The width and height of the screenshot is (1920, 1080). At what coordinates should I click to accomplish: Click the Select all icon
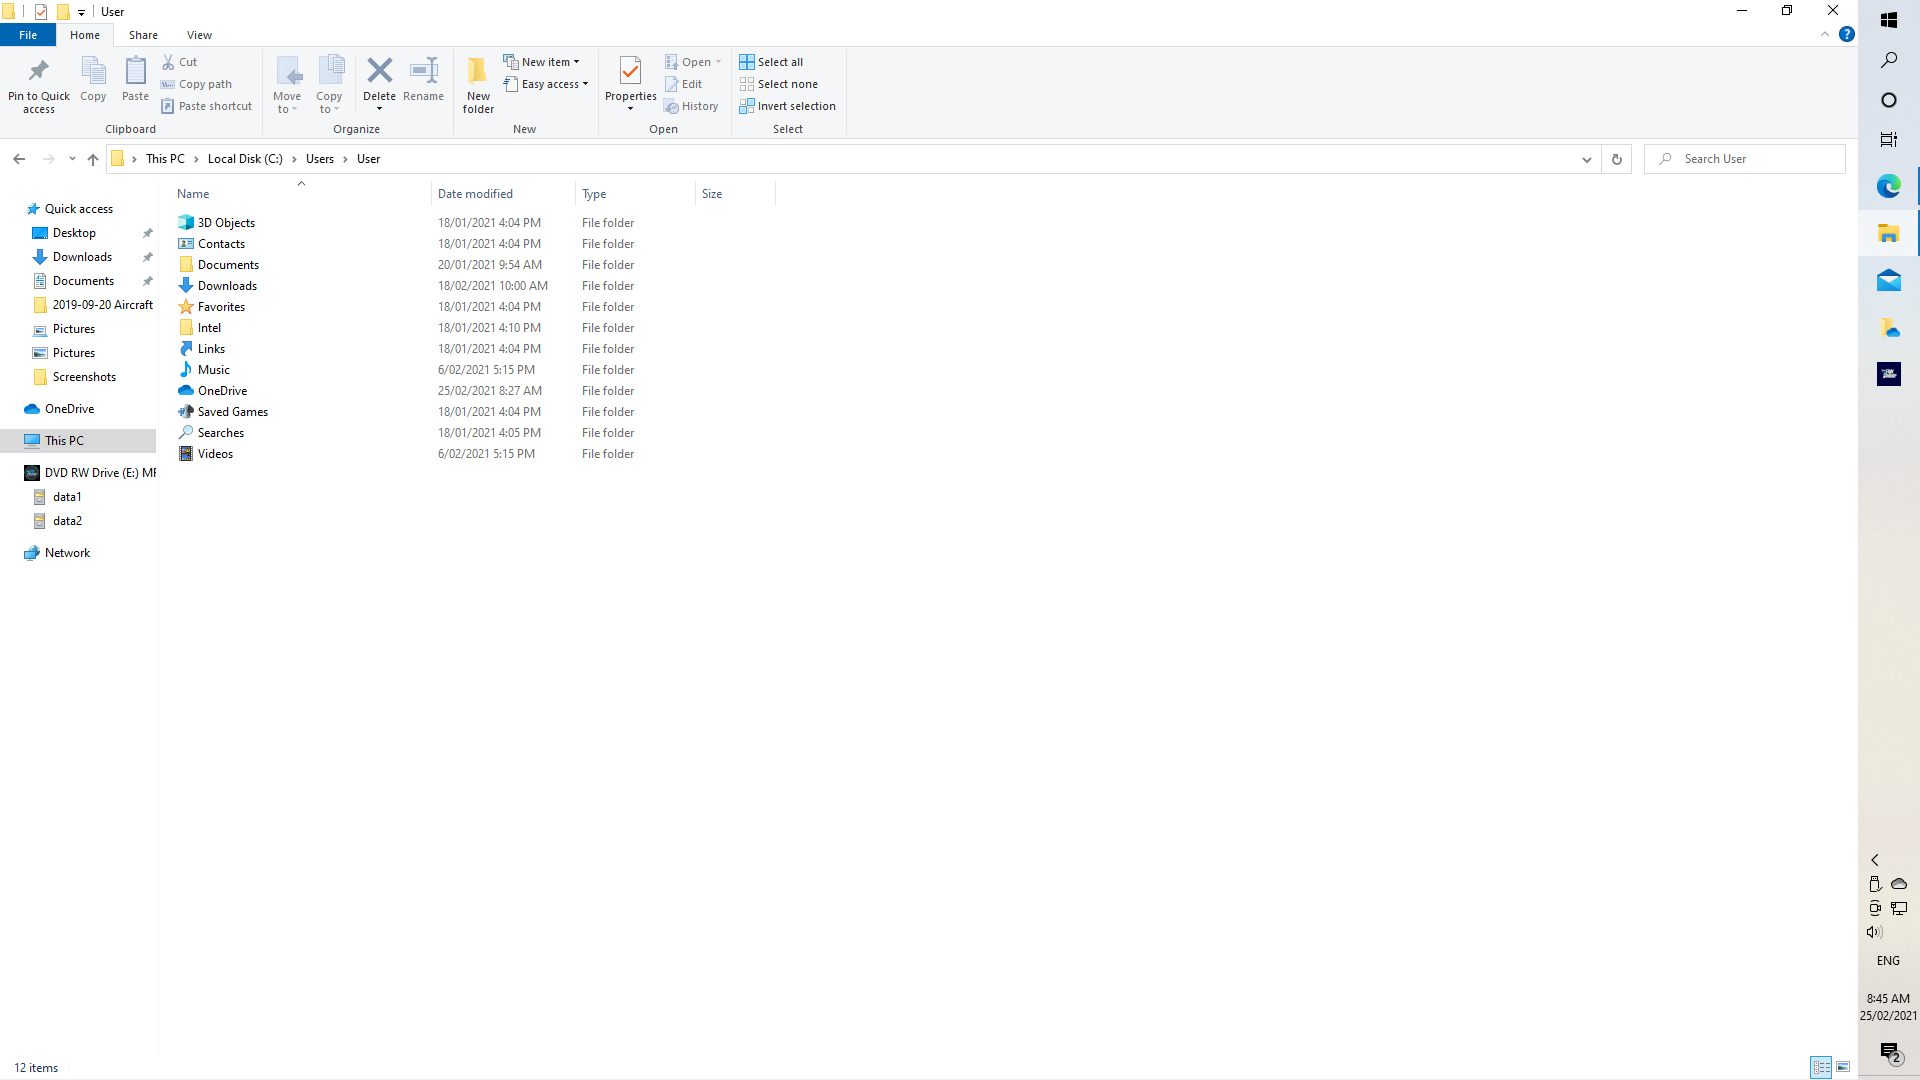point(747,62)
